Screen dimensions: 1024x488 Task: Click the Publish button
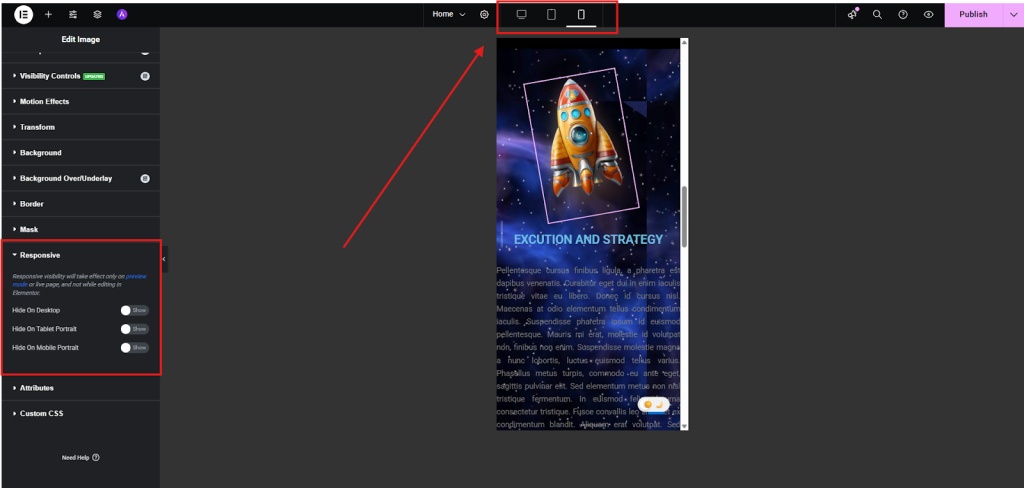click(973, 14)
